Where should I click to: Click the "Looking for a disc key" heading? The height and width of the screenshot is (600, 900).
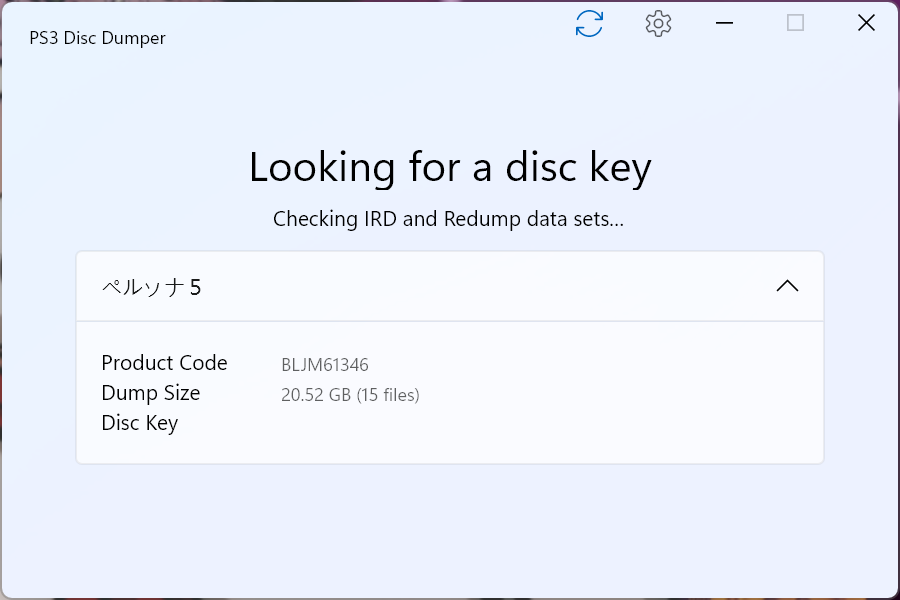coord(450,168)
